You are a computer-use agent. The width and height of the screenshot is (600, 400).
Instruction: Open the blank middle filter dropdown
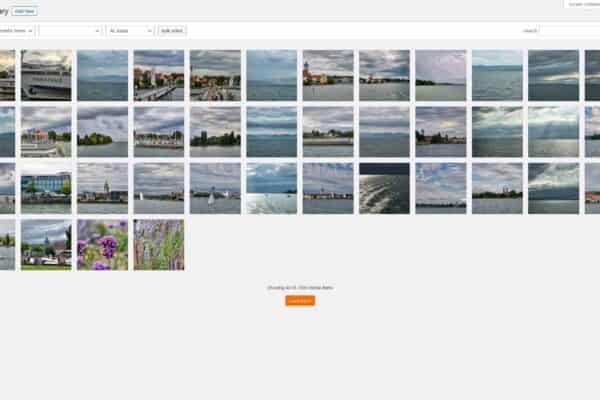(70, 31)
